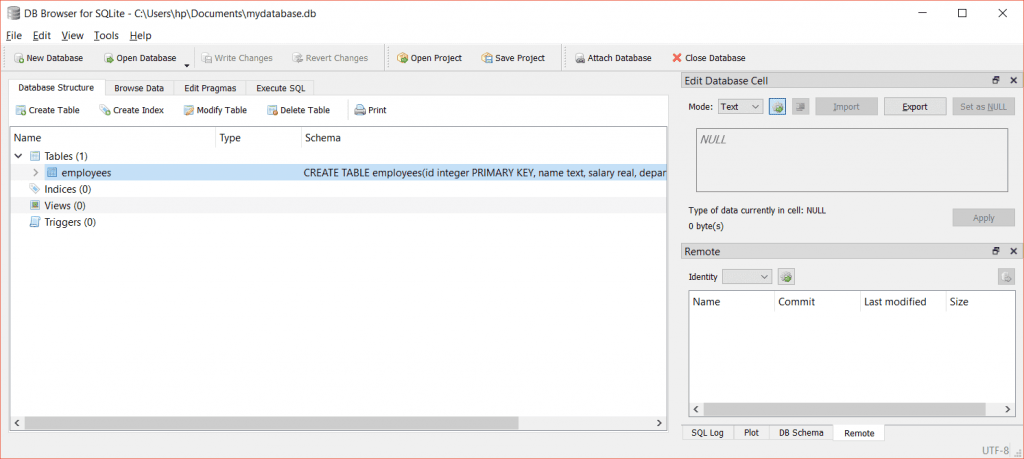Click the structure list horizontal scrollbar

[x=272, y=423]
